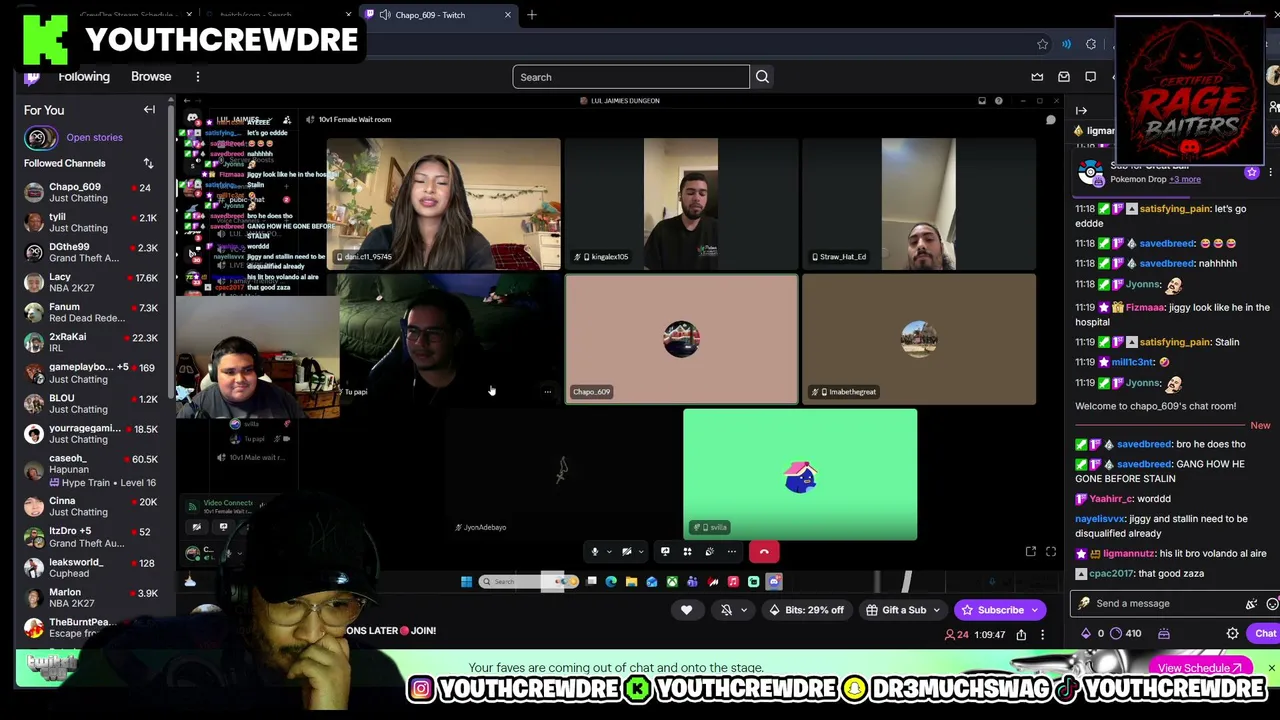Image resolution: width=1280 pixels, height=720 pixels.
Task: Click the +3 more drops link
Action: click(1185, 179)
